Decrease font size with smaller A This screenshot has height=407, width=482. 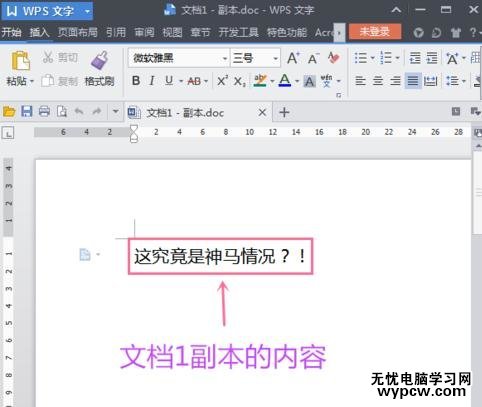pyautogui.click(x=313, y=59)
